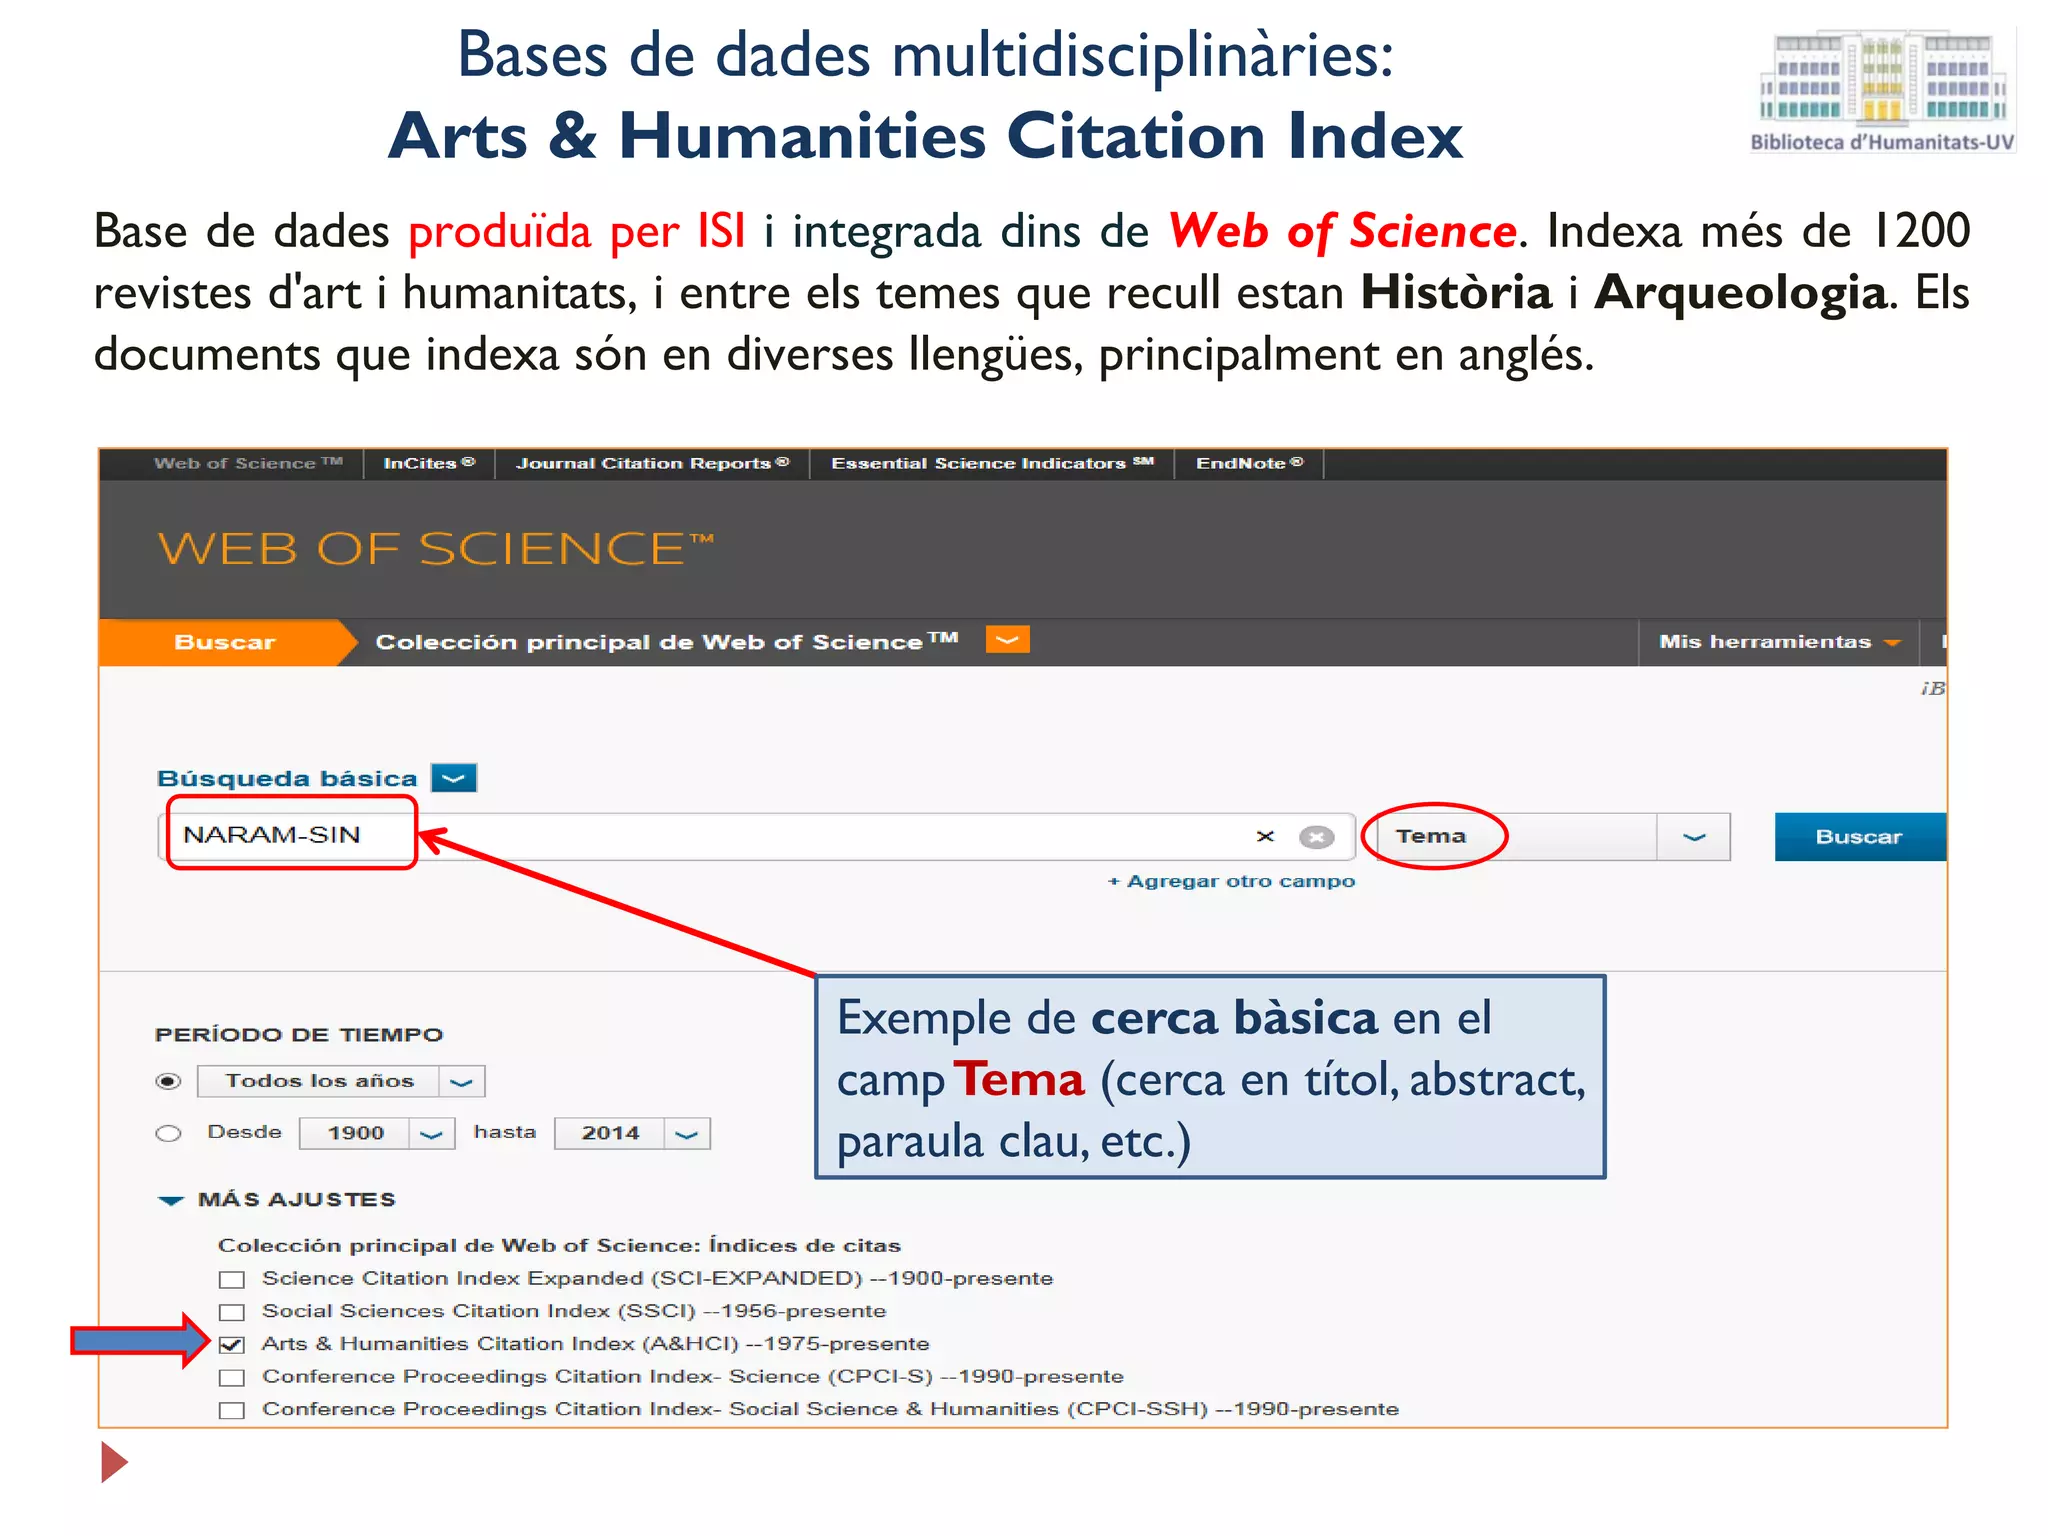Screen dimensions: 2048x1536
Task: Select the Desde year range radio button
Action: [x=169, y=1133]
